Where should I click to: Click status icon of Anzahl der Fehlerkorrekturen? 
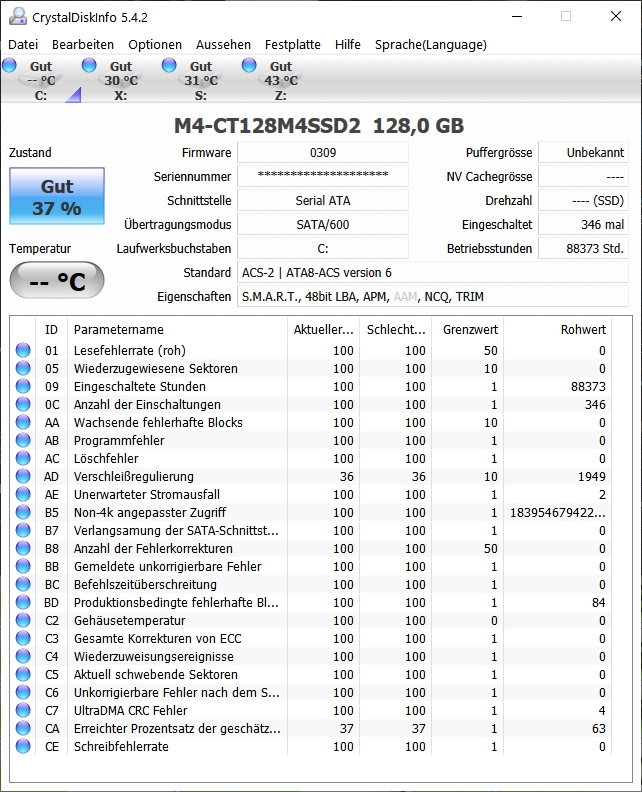[x=23, y=548]
